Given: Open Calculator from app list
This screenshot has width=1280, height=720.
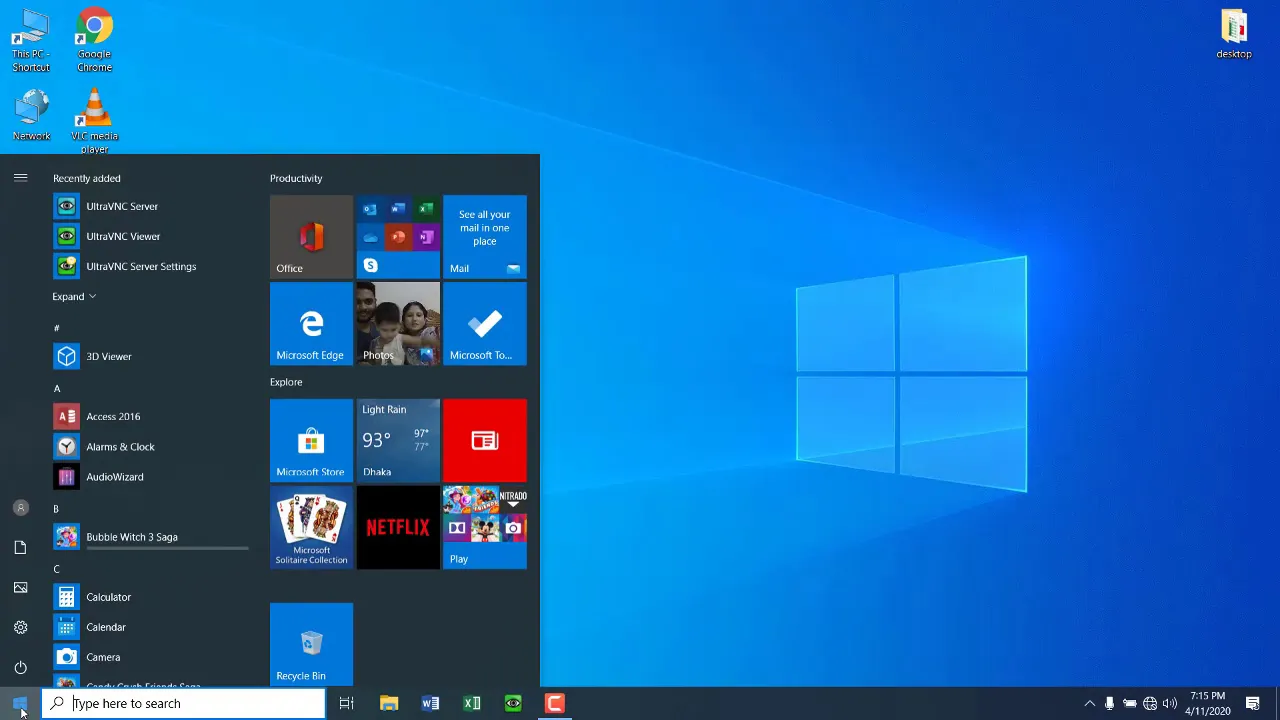Looking at the screenshot, I should [x=150, y=597].
